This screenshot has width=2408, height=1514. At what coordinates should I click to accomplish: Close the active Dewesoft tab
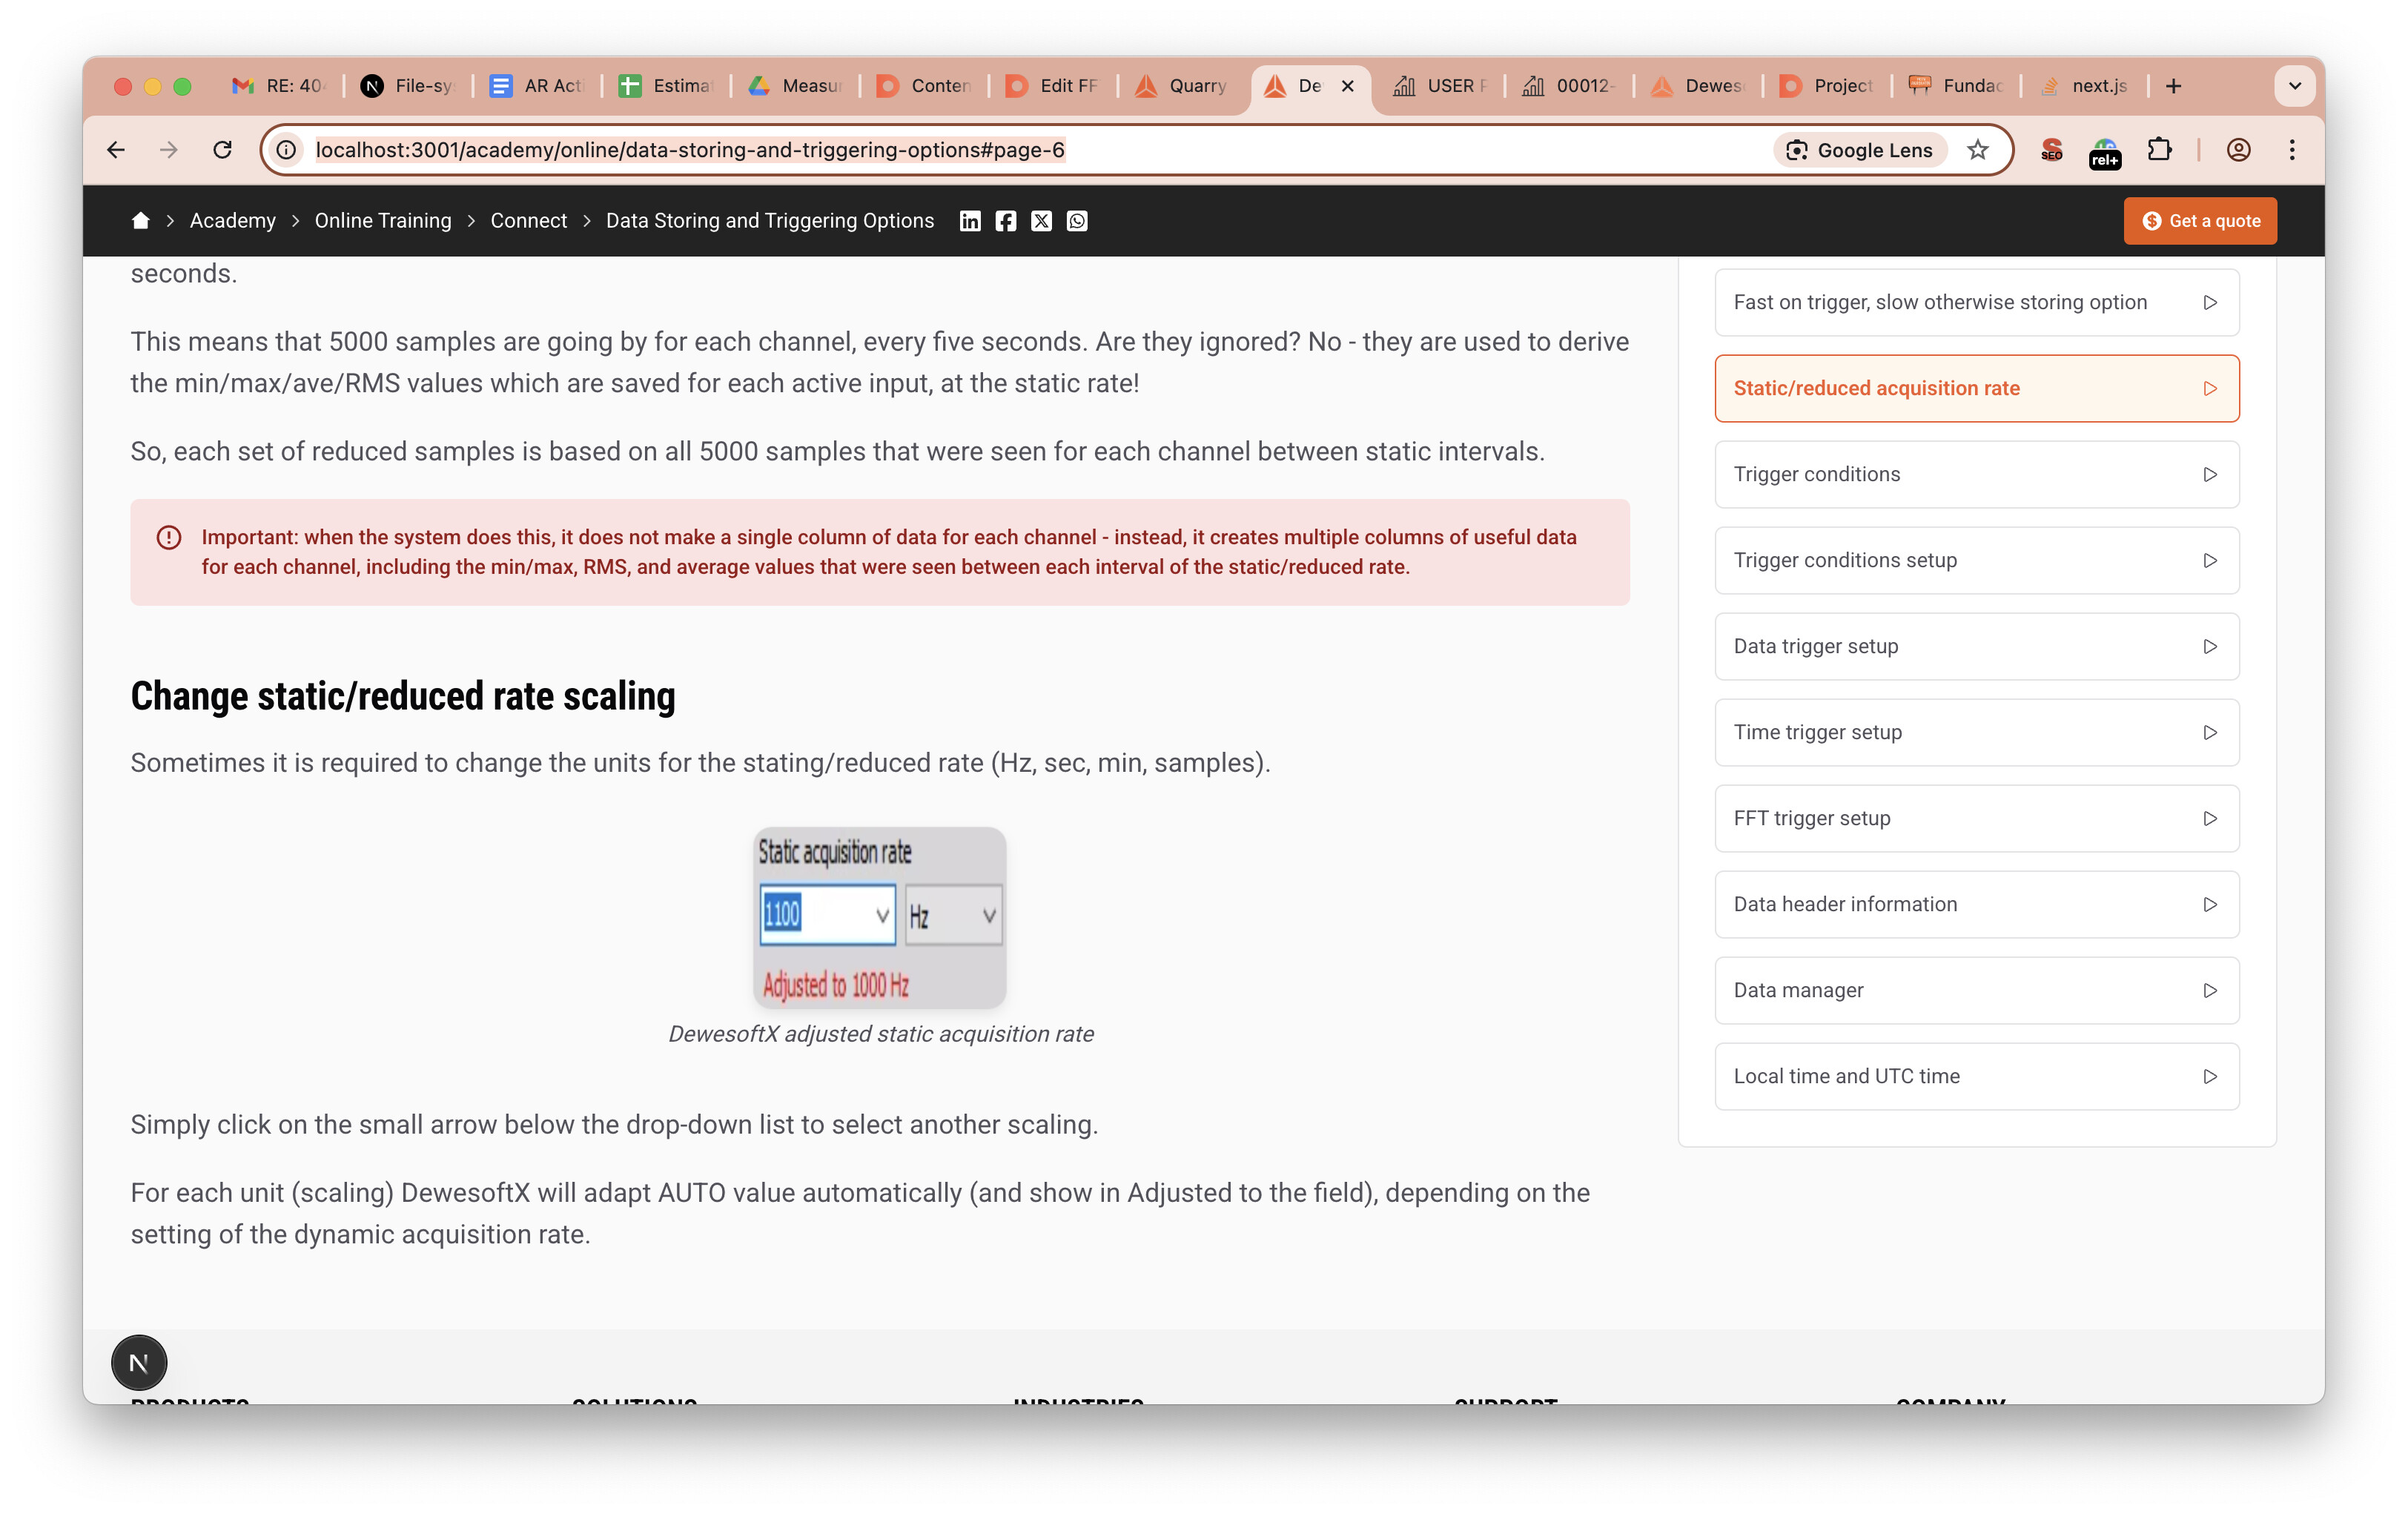coord(1347,86)
